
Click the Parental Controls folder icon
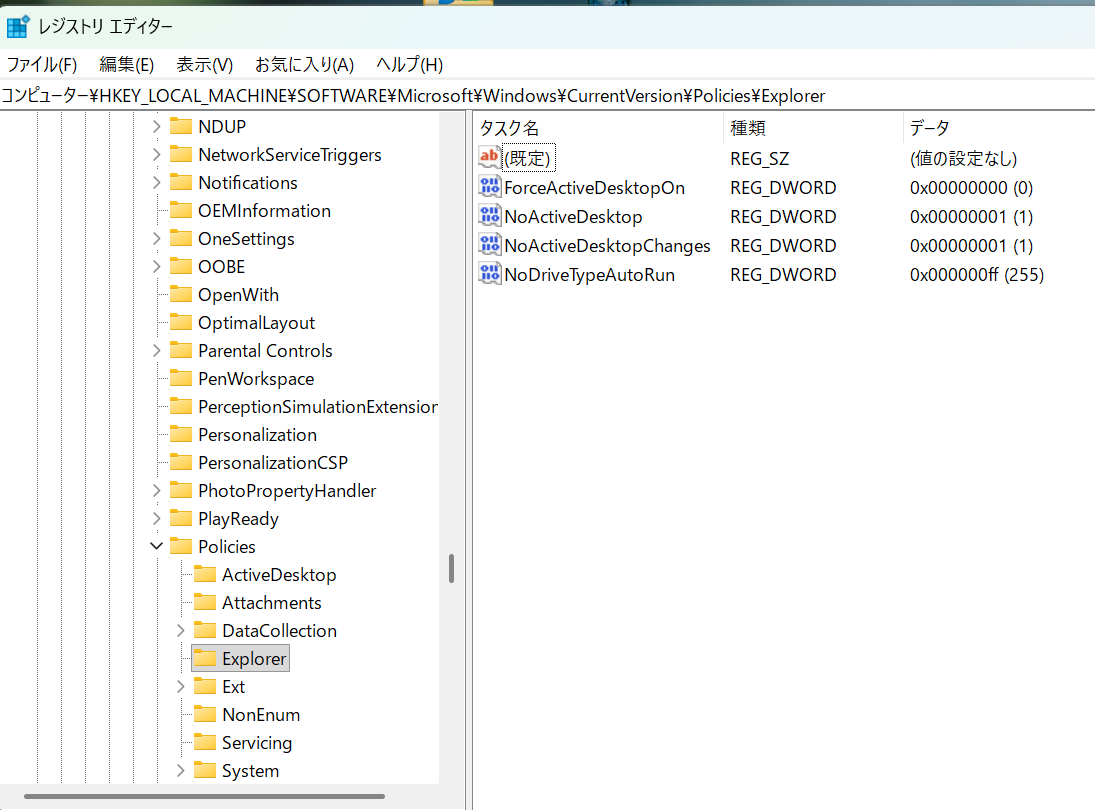[181, 350]
